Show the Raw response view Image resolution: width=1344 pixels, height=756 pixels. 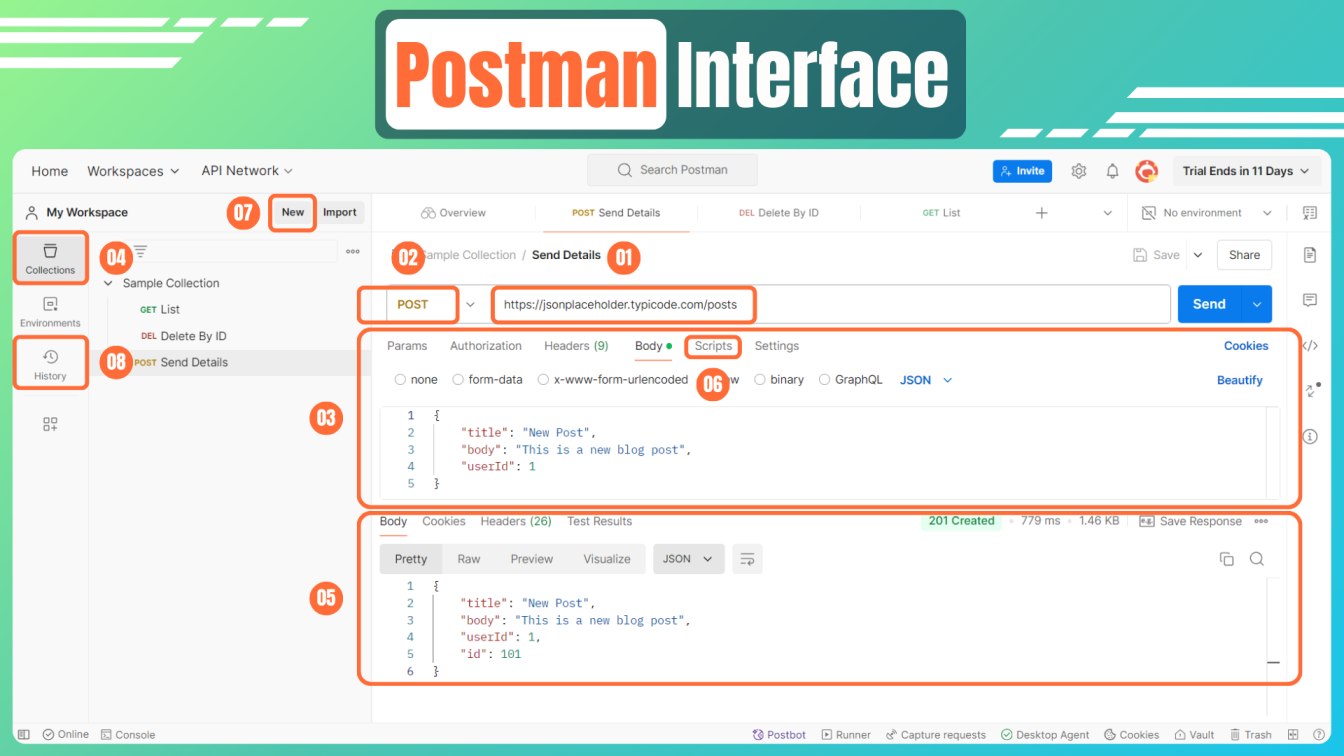(469, 559)
